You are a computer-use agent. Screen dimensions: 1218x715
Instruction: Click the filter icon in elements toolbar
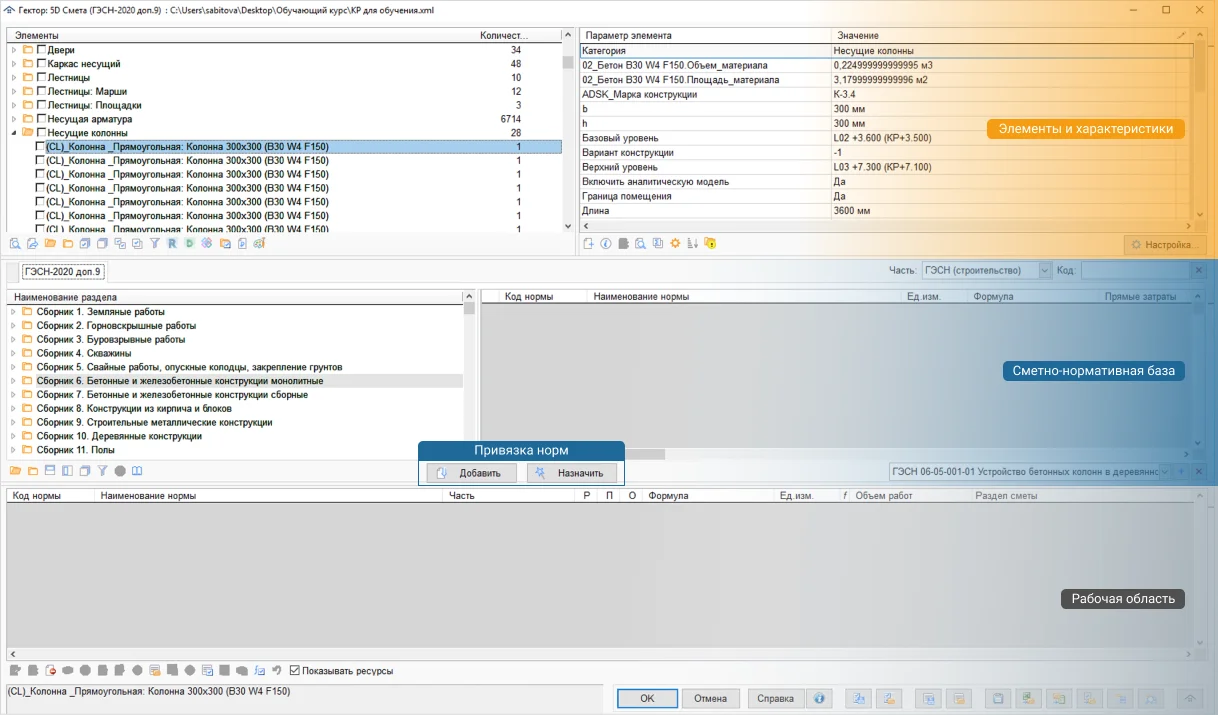click(155, 243)
